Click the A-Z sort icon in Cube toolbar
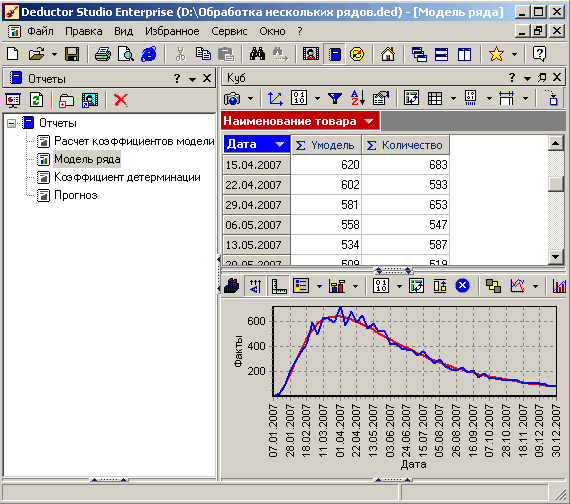Screen dimensions: 570x504 [x=357, y=98]
